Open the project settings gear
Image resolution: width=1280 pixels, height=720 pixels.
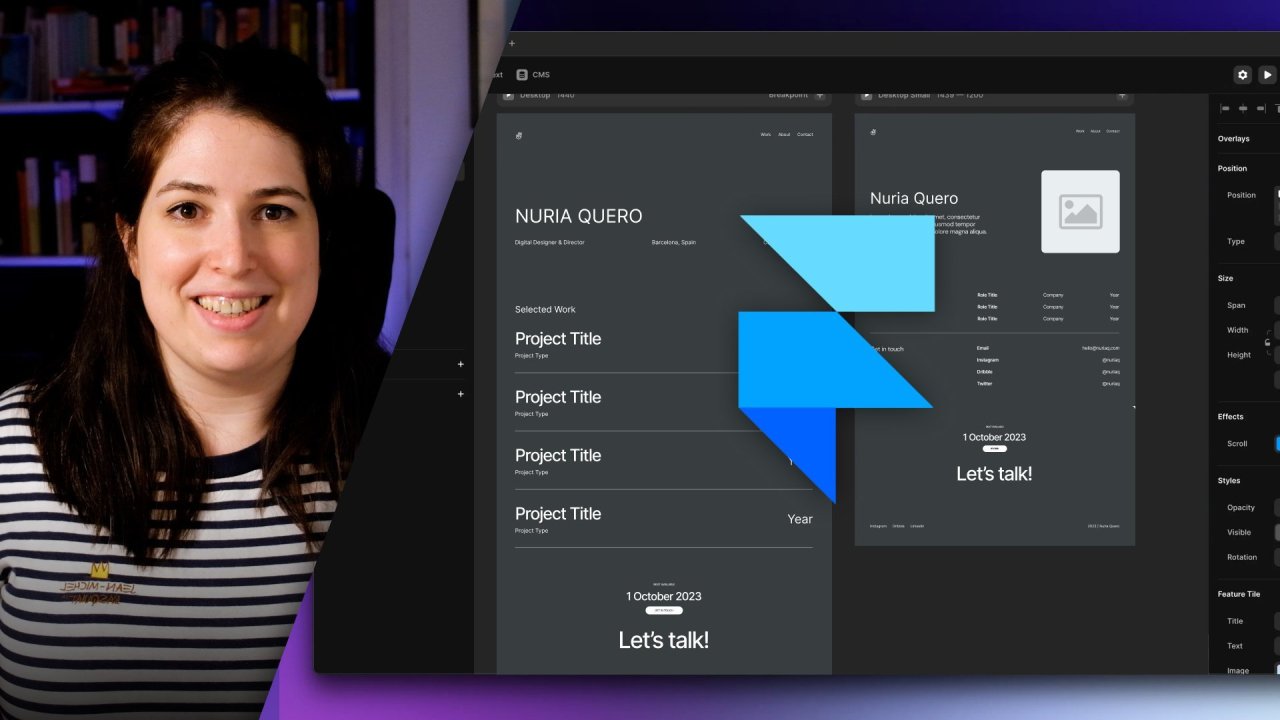point(1242,74)
